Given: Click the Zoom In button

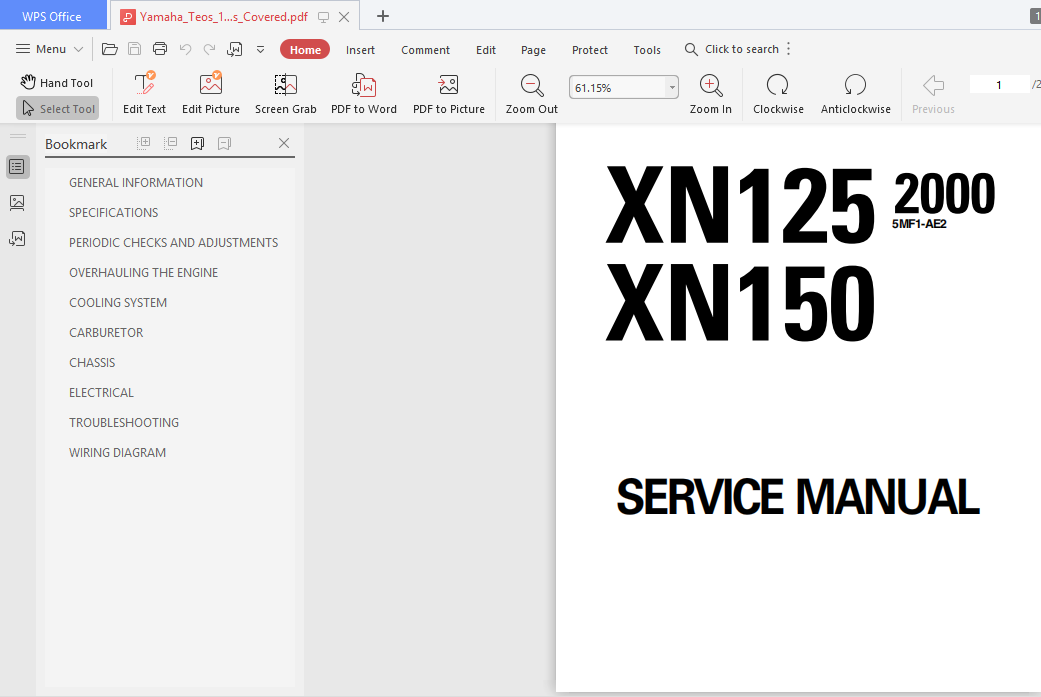Looking at the screenshot, I should pos(710,94).
